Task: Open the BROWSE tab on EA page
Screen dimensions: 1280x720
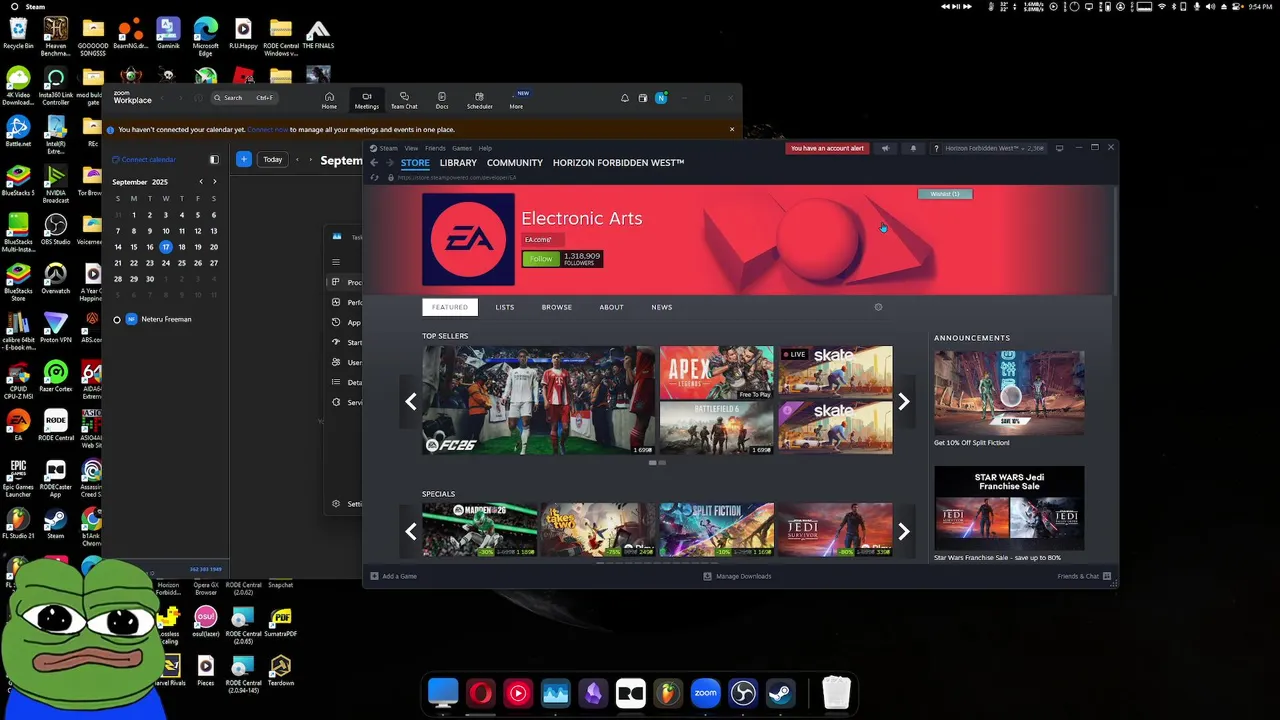Action: click(x=557, y=307)
